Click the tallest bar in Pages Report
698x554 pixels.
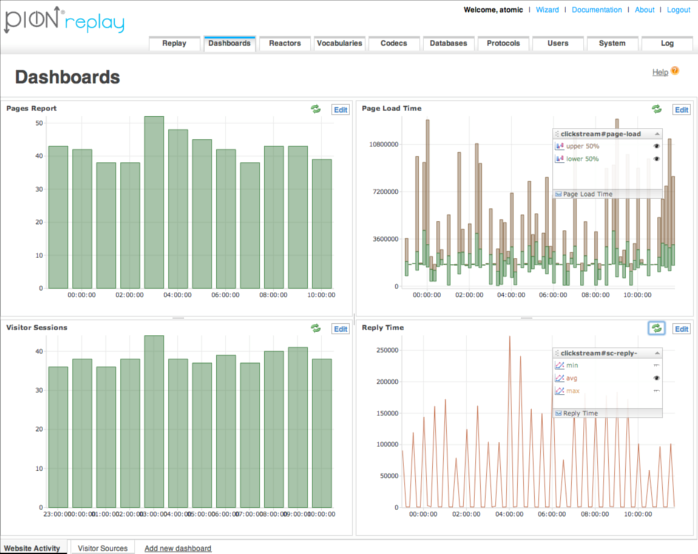(154, 202)
